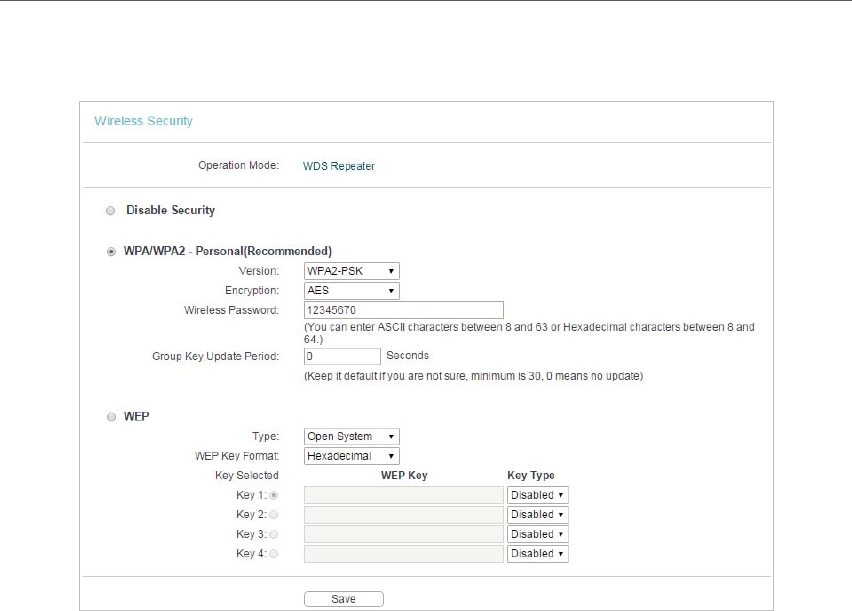The image size is (852, 611).
Task: Click the Wireless Password input field
Action: click(403, 310)
